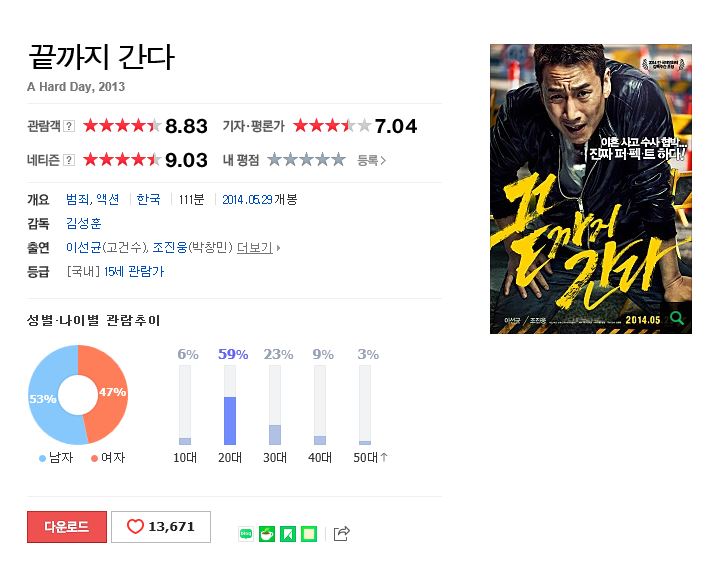Screen dimensions: 721x581
Task: Open the actor 조진웅 link
Action: [x=170, y=248]
